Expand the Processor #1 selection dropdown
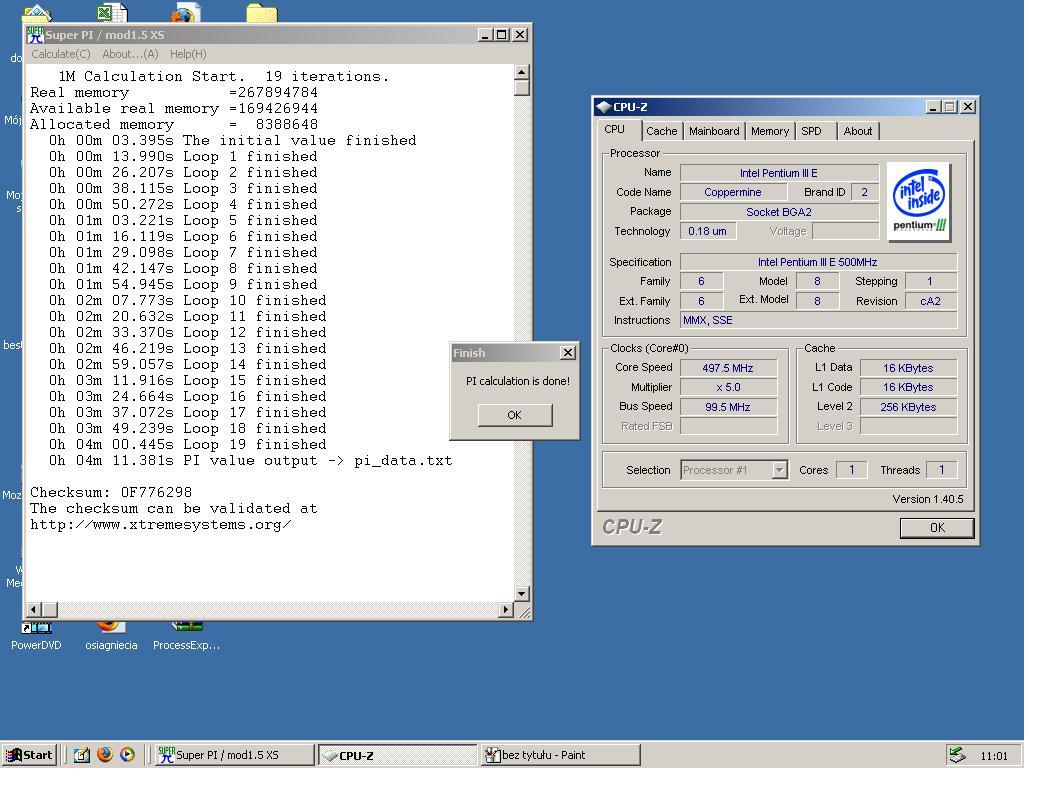1054x790 pixels. pos(780,470)
